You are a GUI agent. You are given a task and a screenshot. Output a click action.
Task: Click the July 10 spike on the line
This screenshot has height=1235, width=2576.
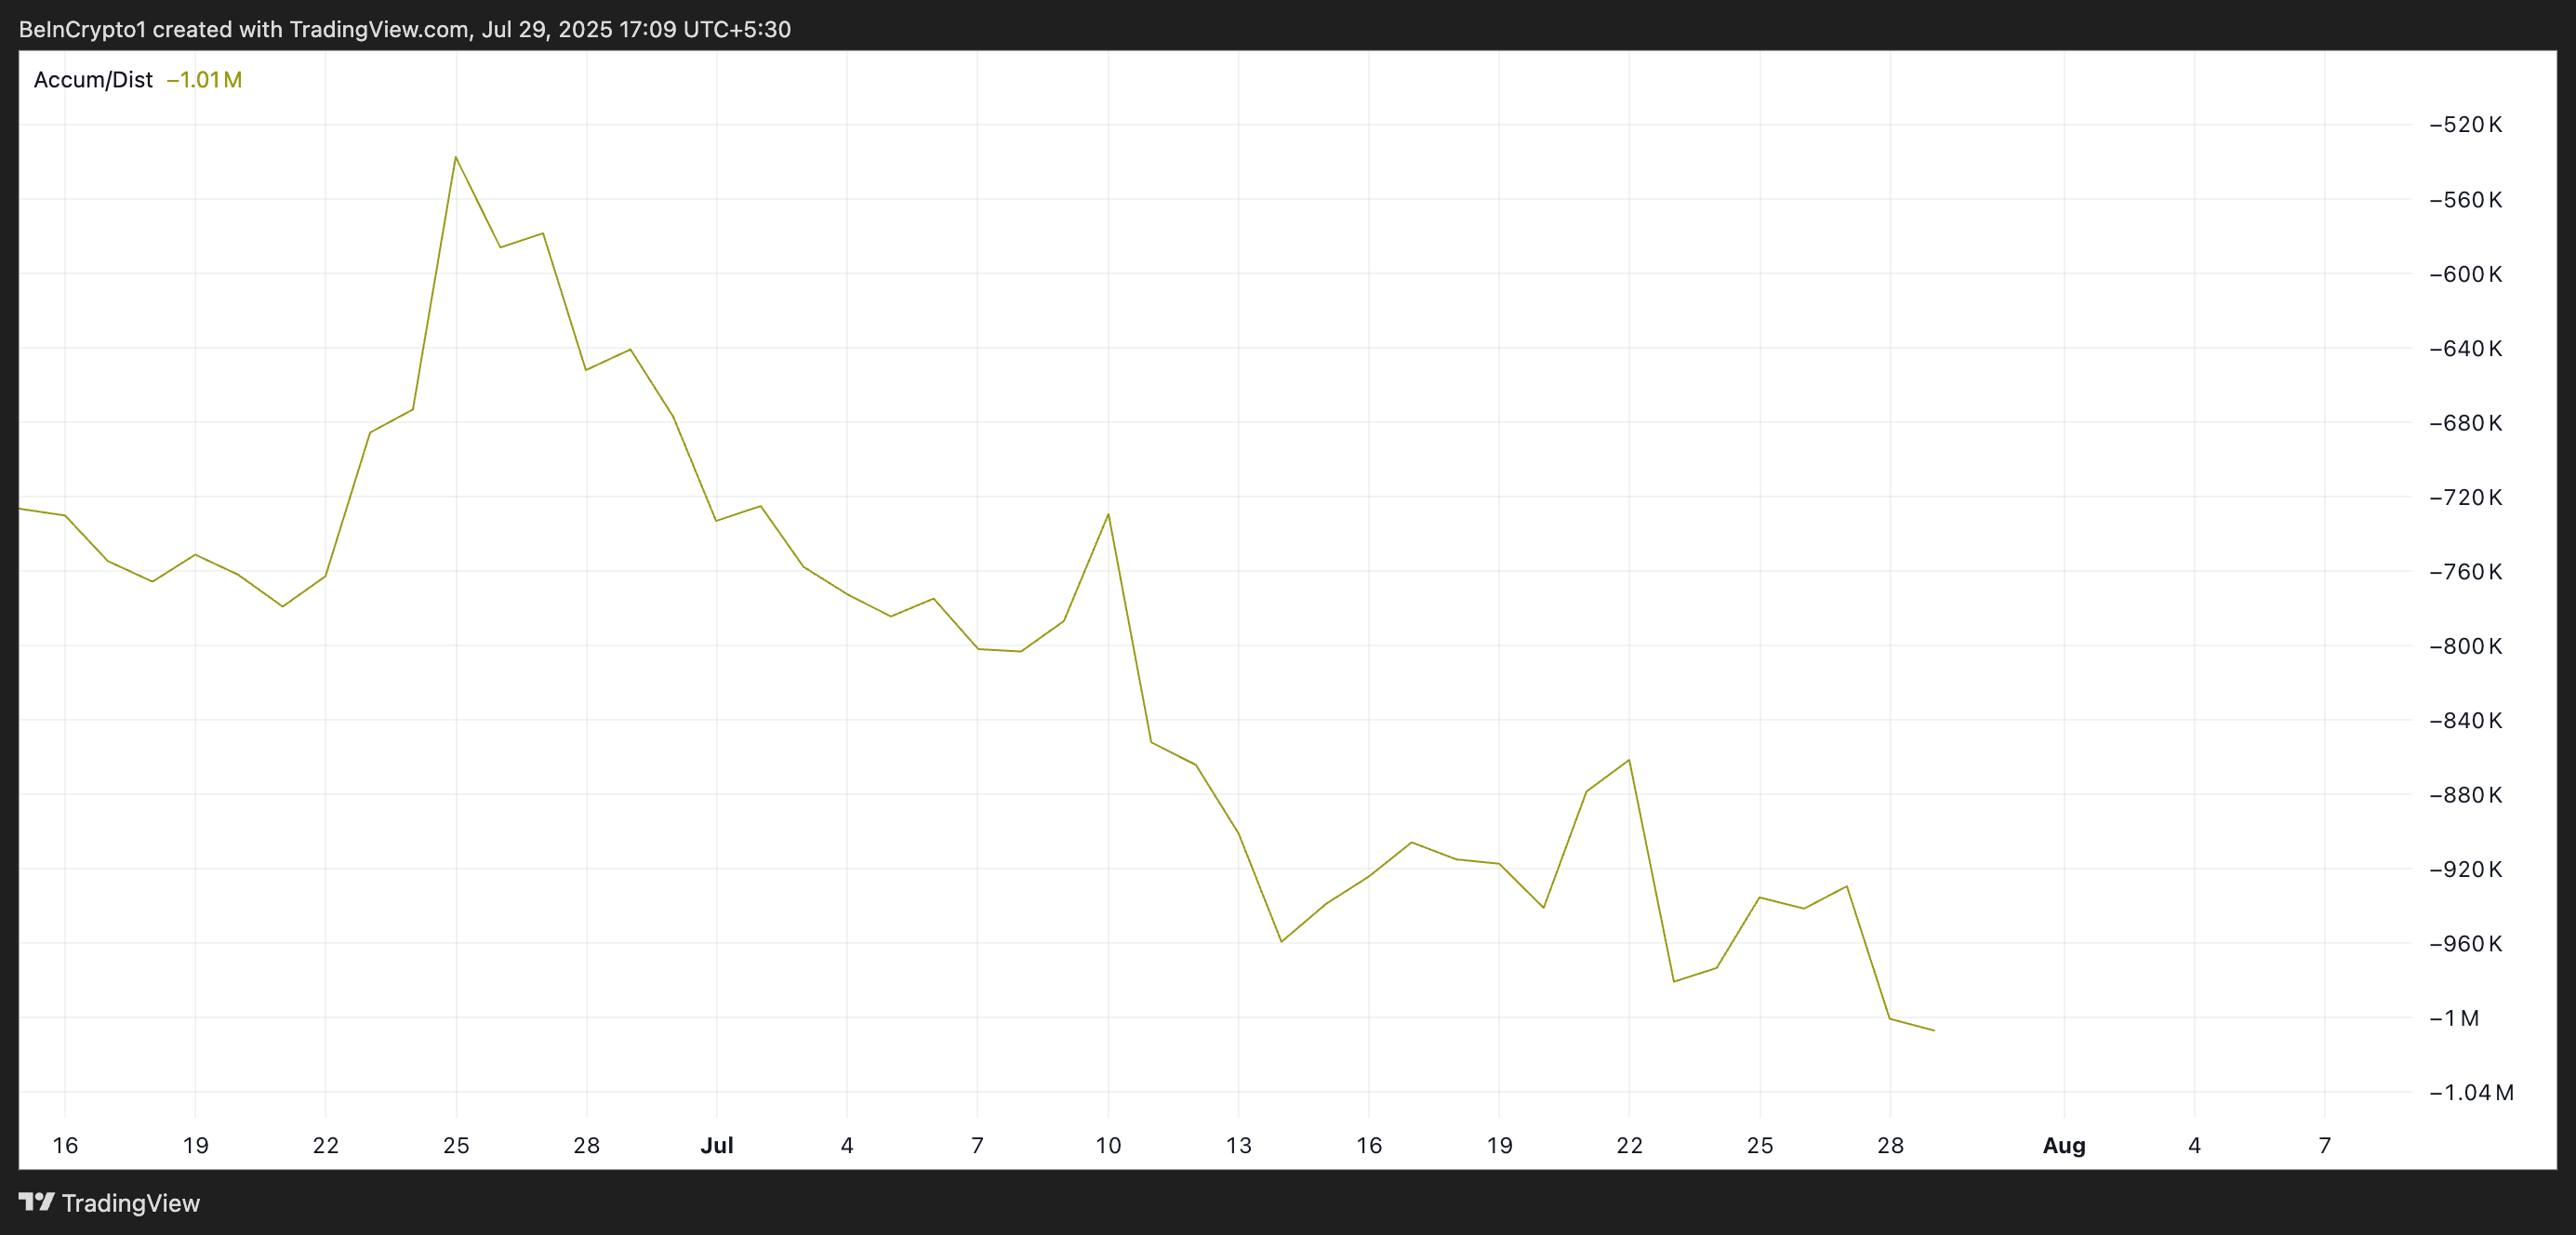(1108, 514)
